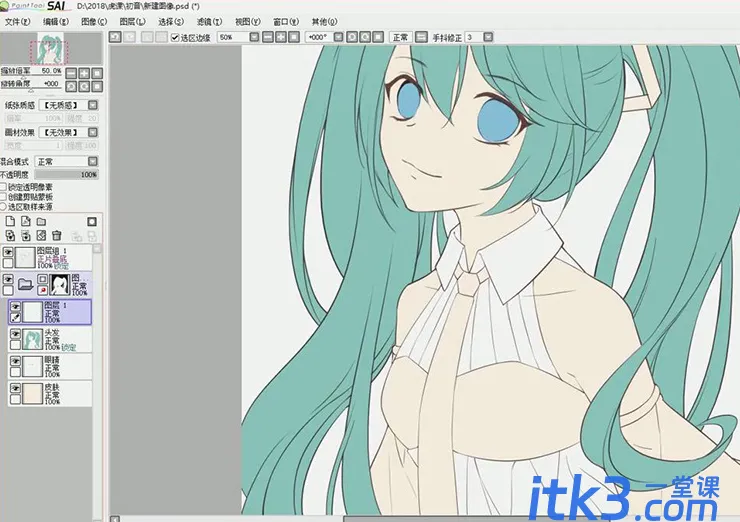Toggle visibility of 图层组1 top layer
This screenshot has height=522, width=740.
[8, 252]
